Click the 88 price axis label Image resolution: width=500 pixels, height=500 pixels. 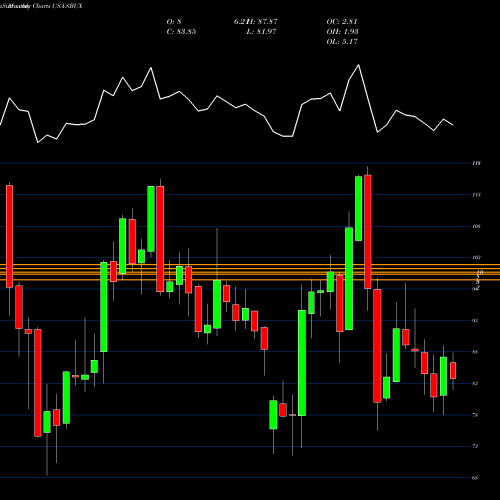tap(475, 352)
